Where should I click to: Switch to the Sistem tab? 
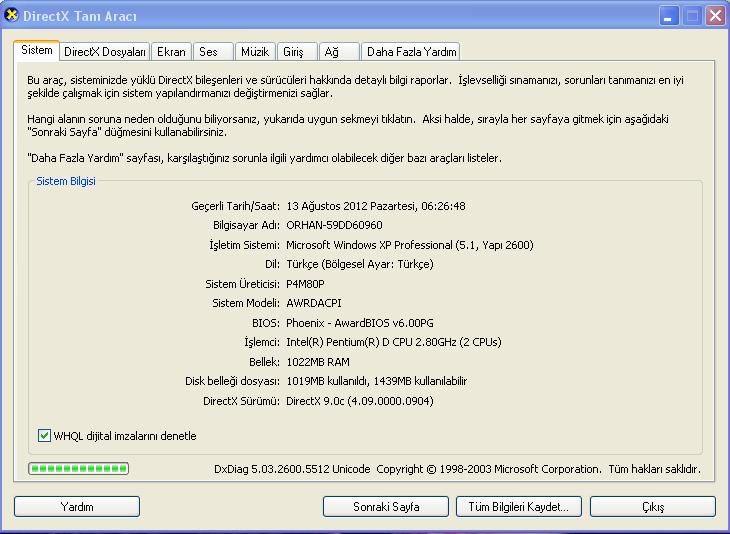(36, 50)
